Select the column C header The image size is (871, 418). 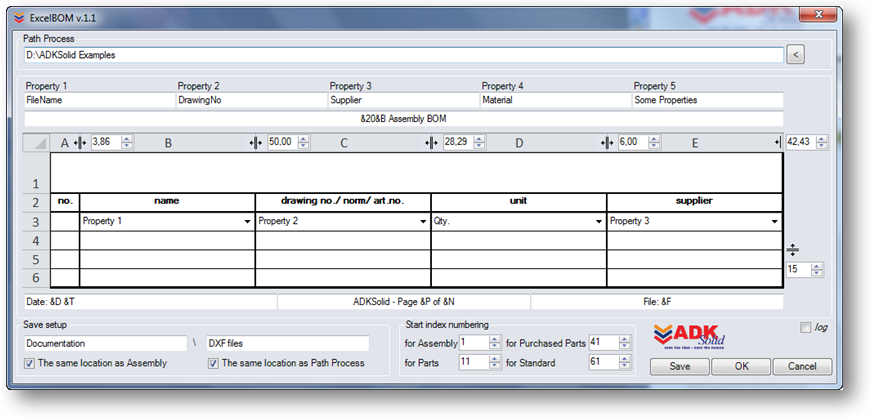[344, 143]
